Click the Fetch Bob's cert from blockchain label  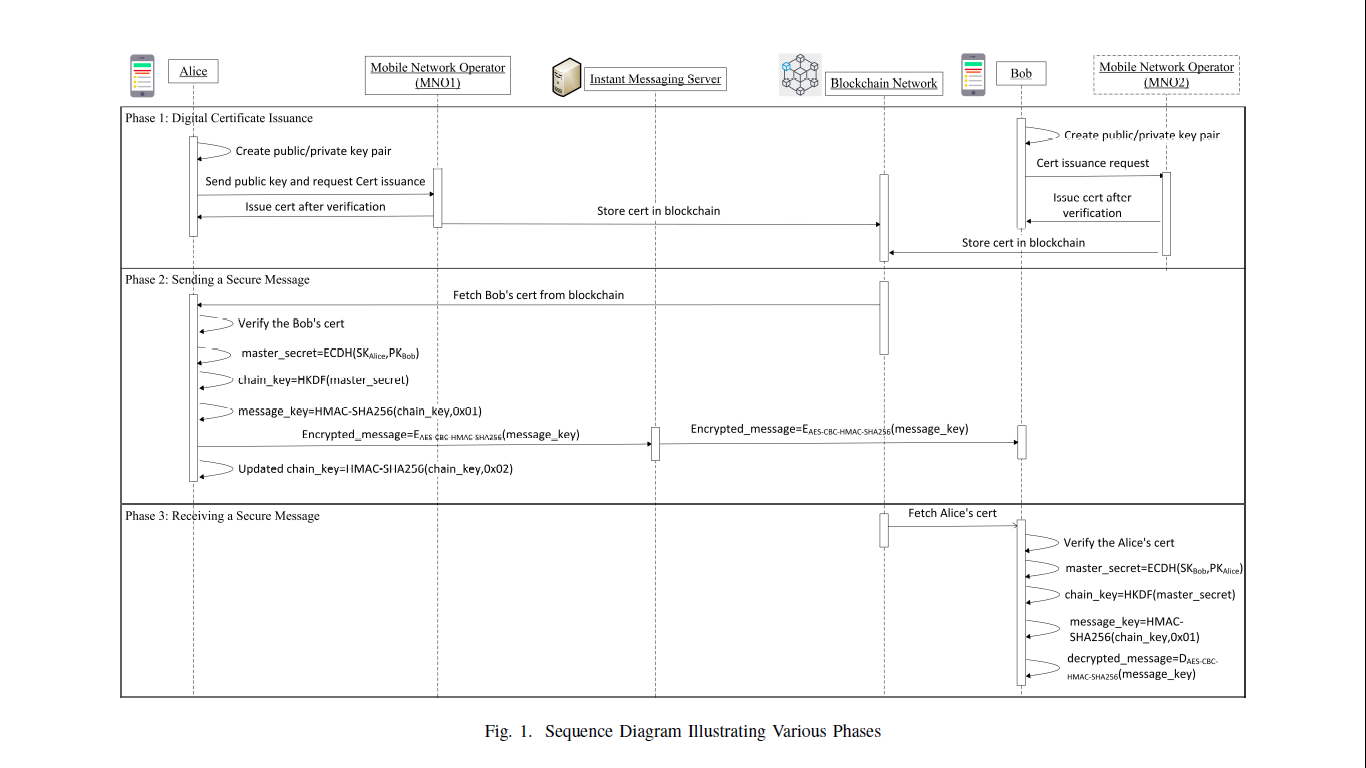click(x=538, y=295)
